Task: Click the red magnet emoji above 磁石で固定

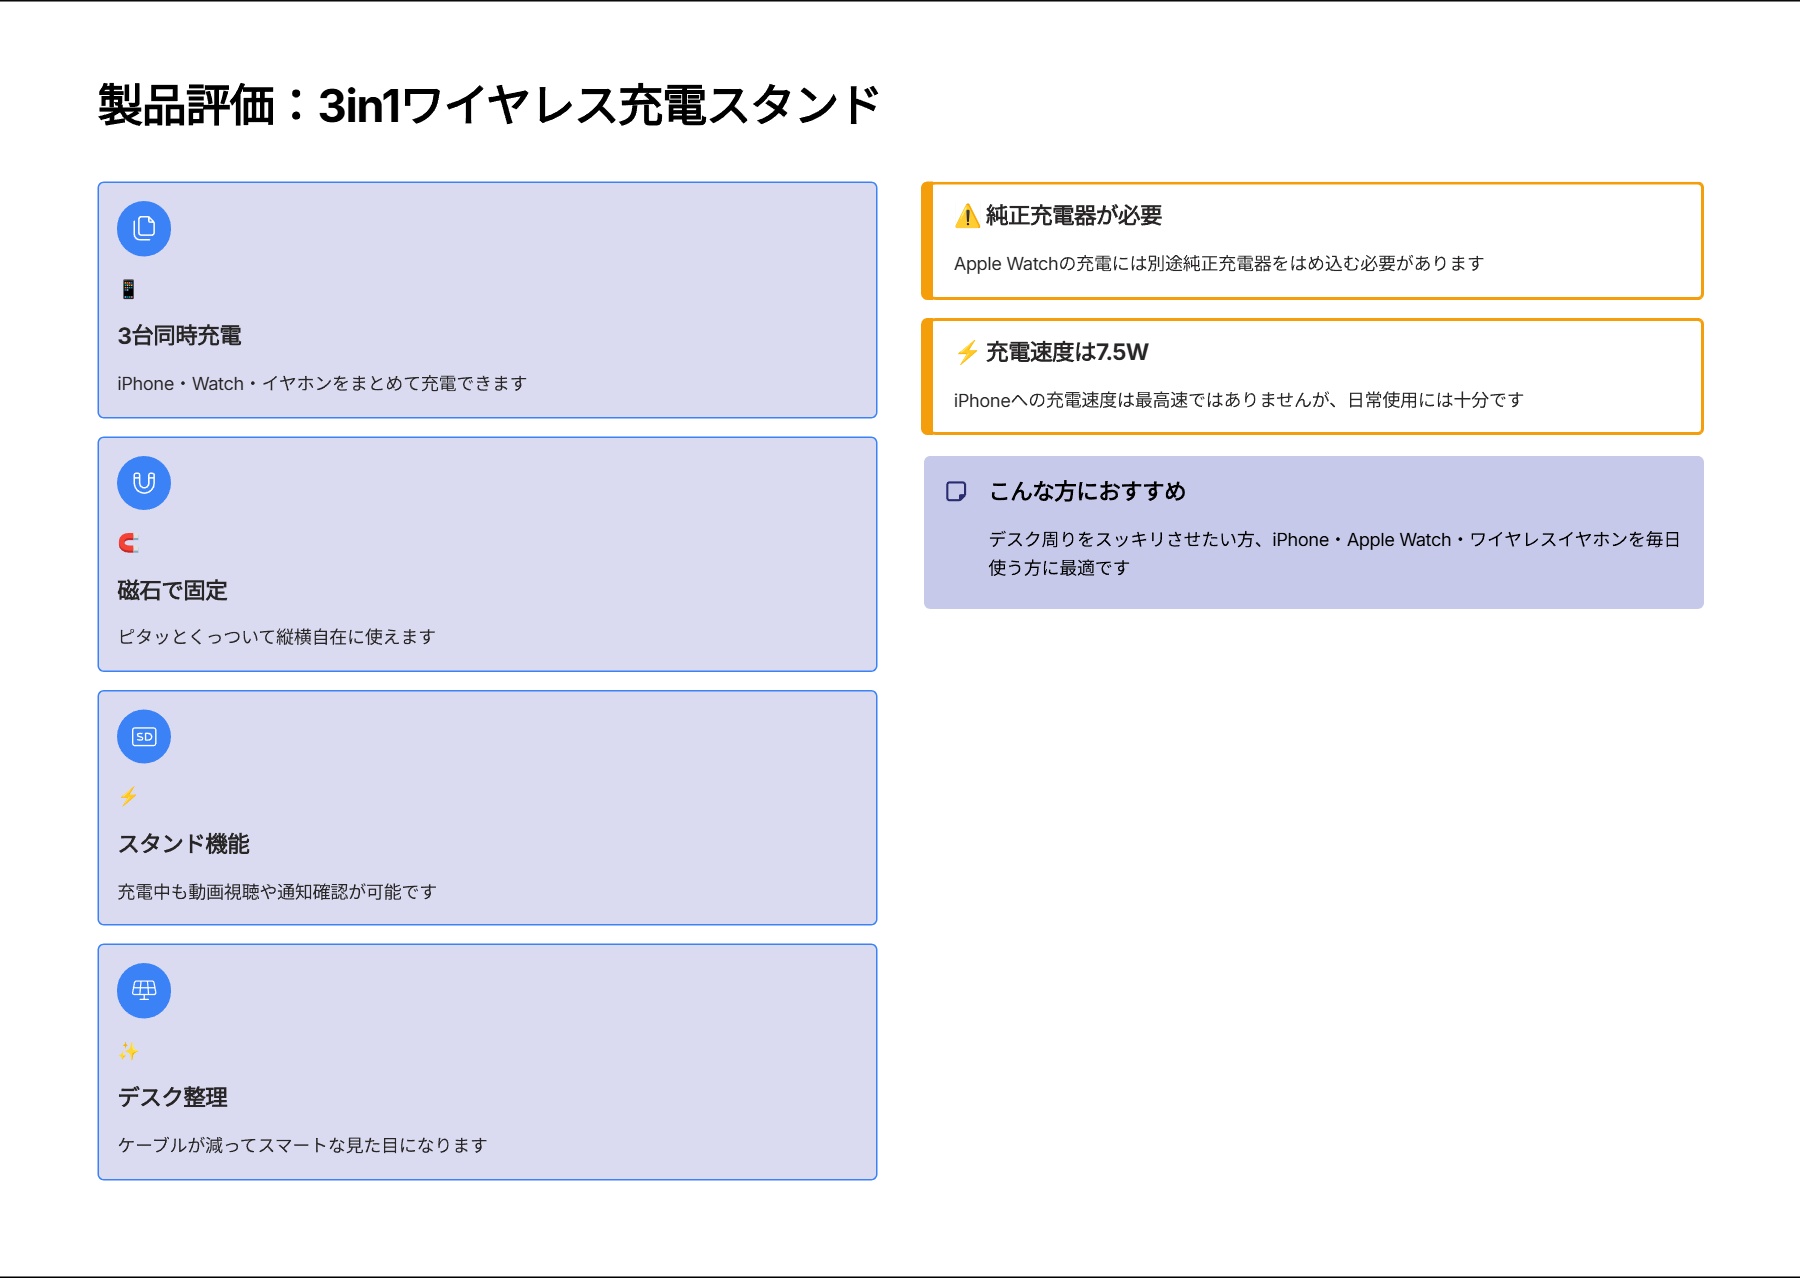Action: (128, 543)
